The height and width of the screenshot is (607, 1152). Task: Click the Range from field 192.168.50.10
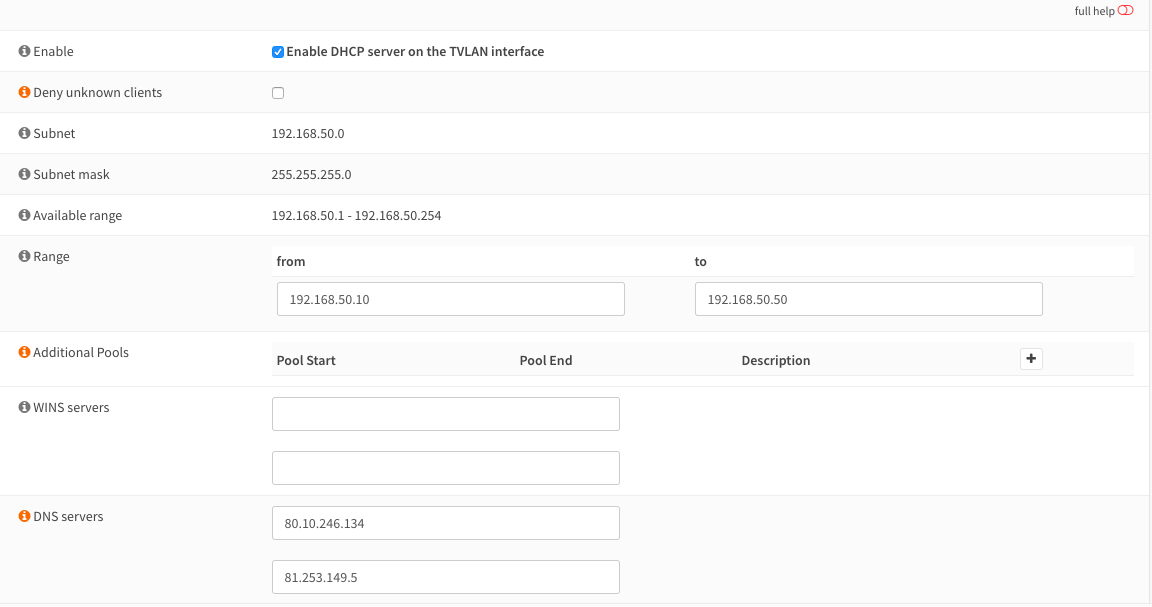[450, 299]
